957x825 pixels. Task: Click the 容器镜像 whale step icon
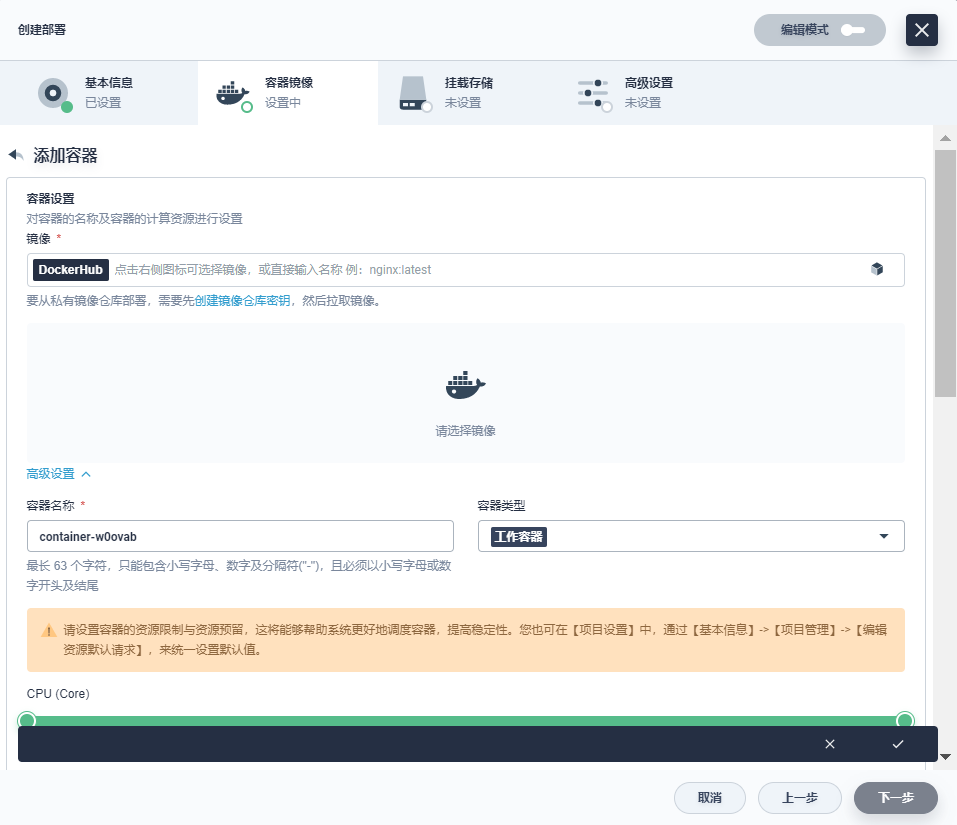pyautogui.click(x=233, y=92)
